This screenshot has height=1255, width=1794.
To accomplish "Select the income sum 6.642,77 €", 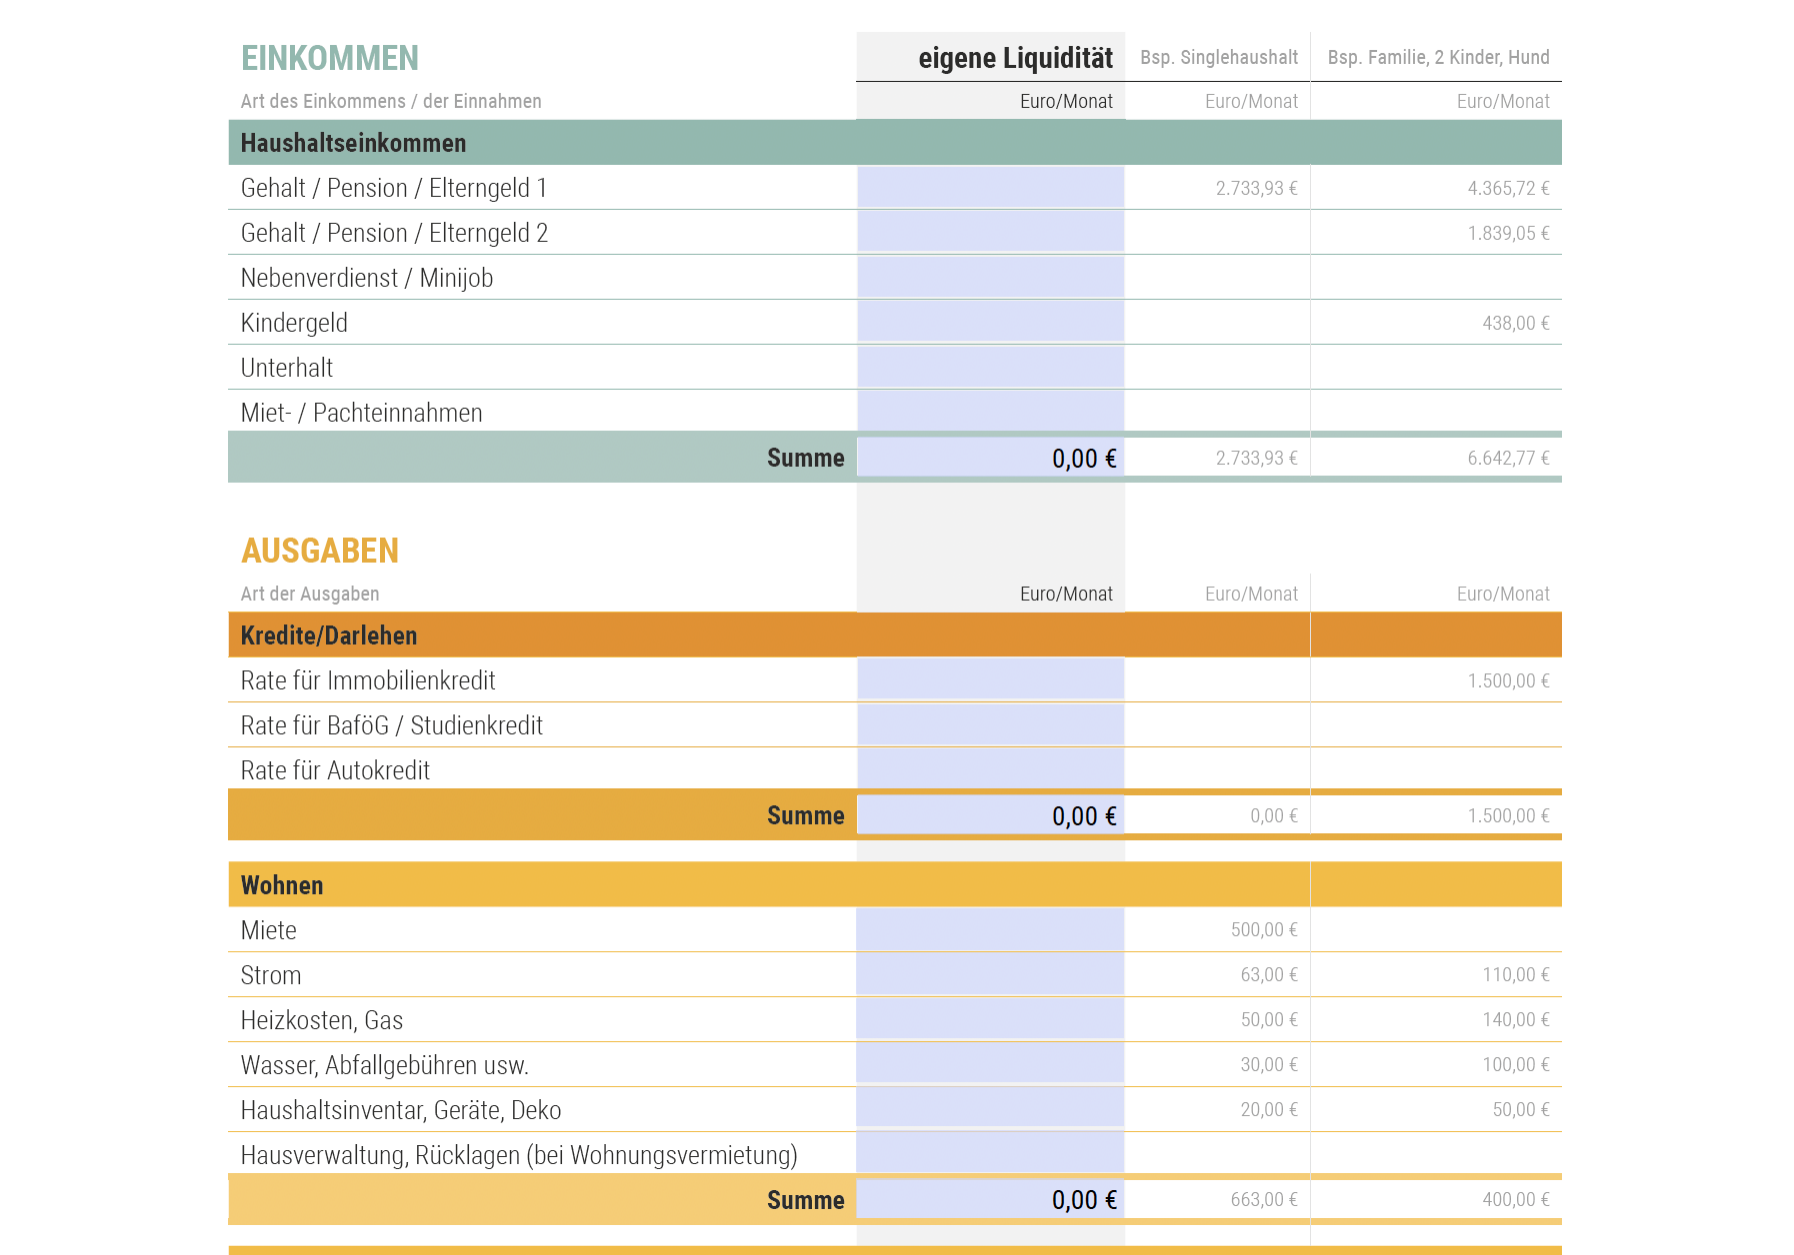I will 1508,458.
